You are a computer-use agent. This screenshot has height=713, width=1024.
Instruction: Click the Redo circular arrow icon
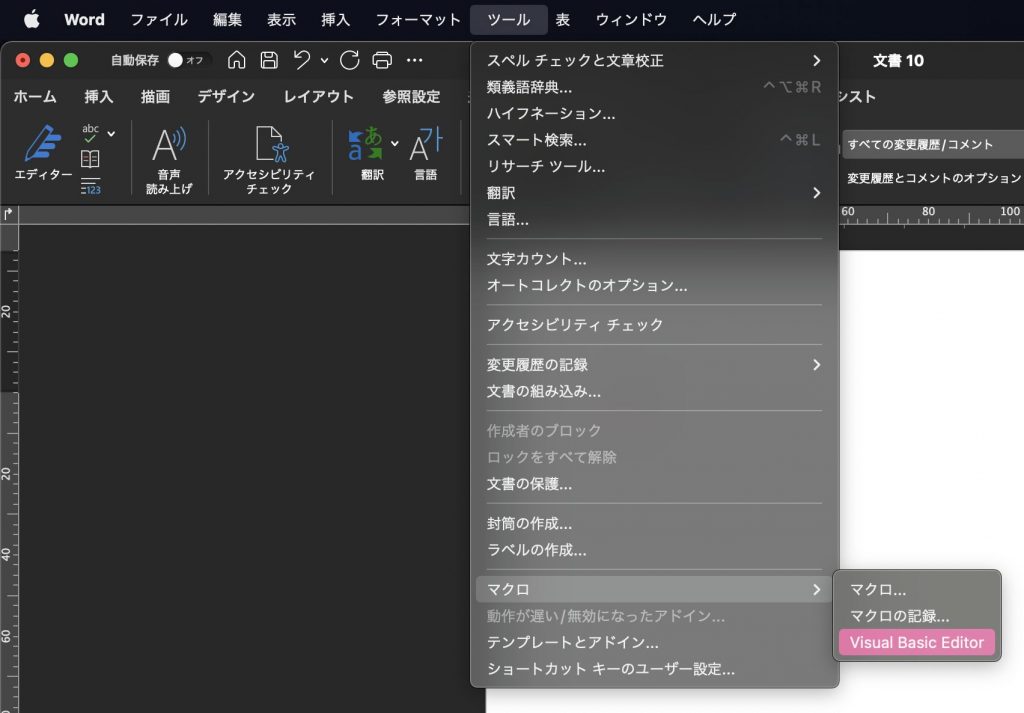coord(350,60)
